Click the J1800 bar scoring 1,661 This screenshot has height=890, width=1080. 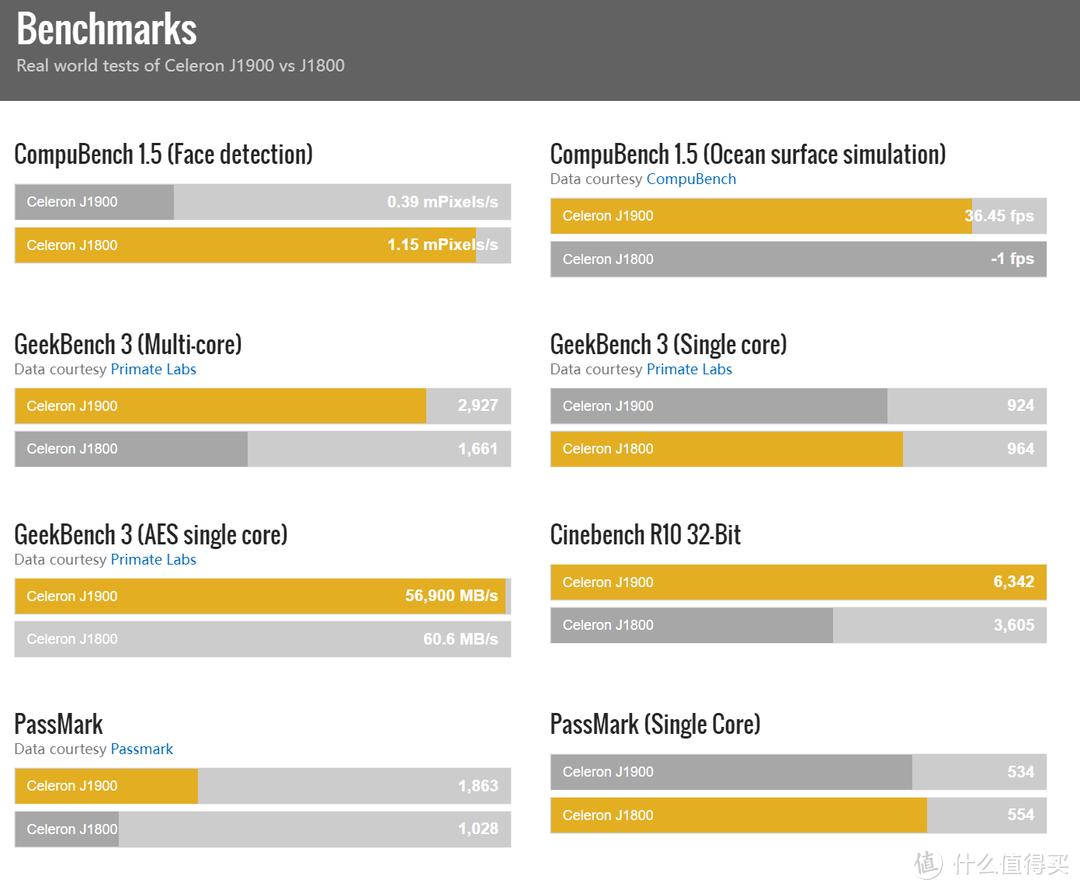[262, 449]
